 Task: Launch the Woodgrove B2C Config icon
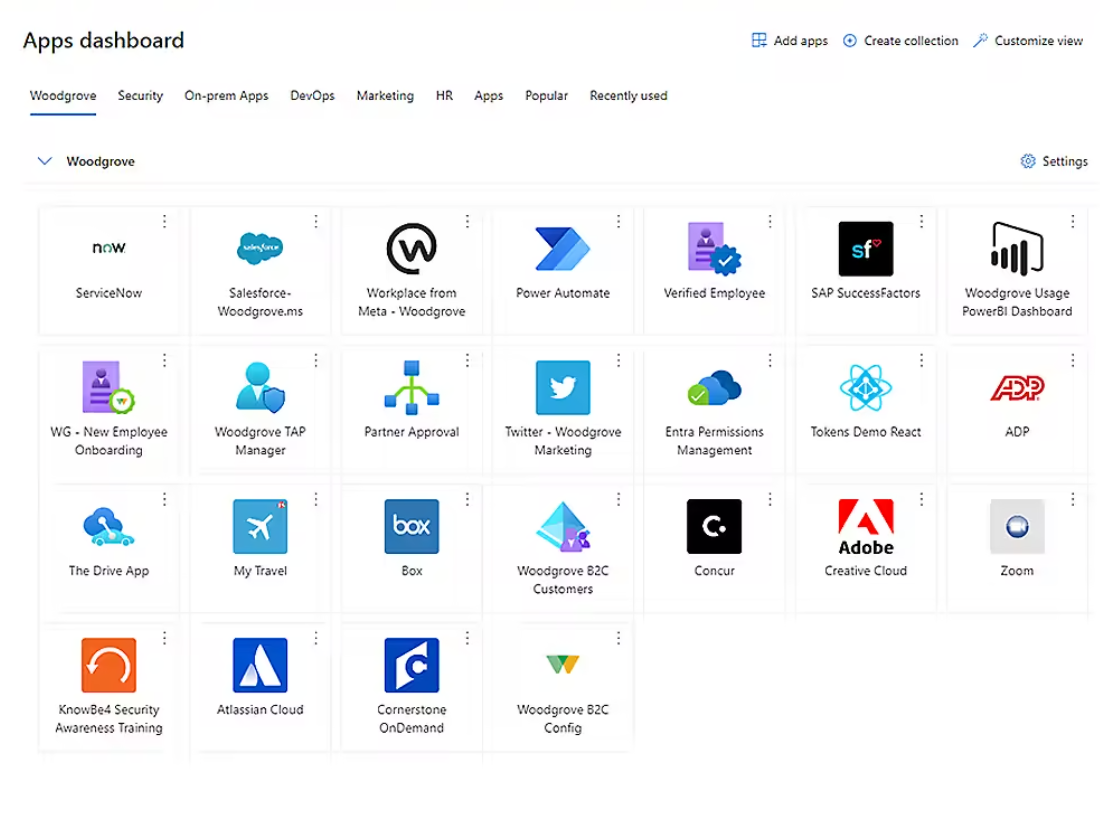point(563,664)
